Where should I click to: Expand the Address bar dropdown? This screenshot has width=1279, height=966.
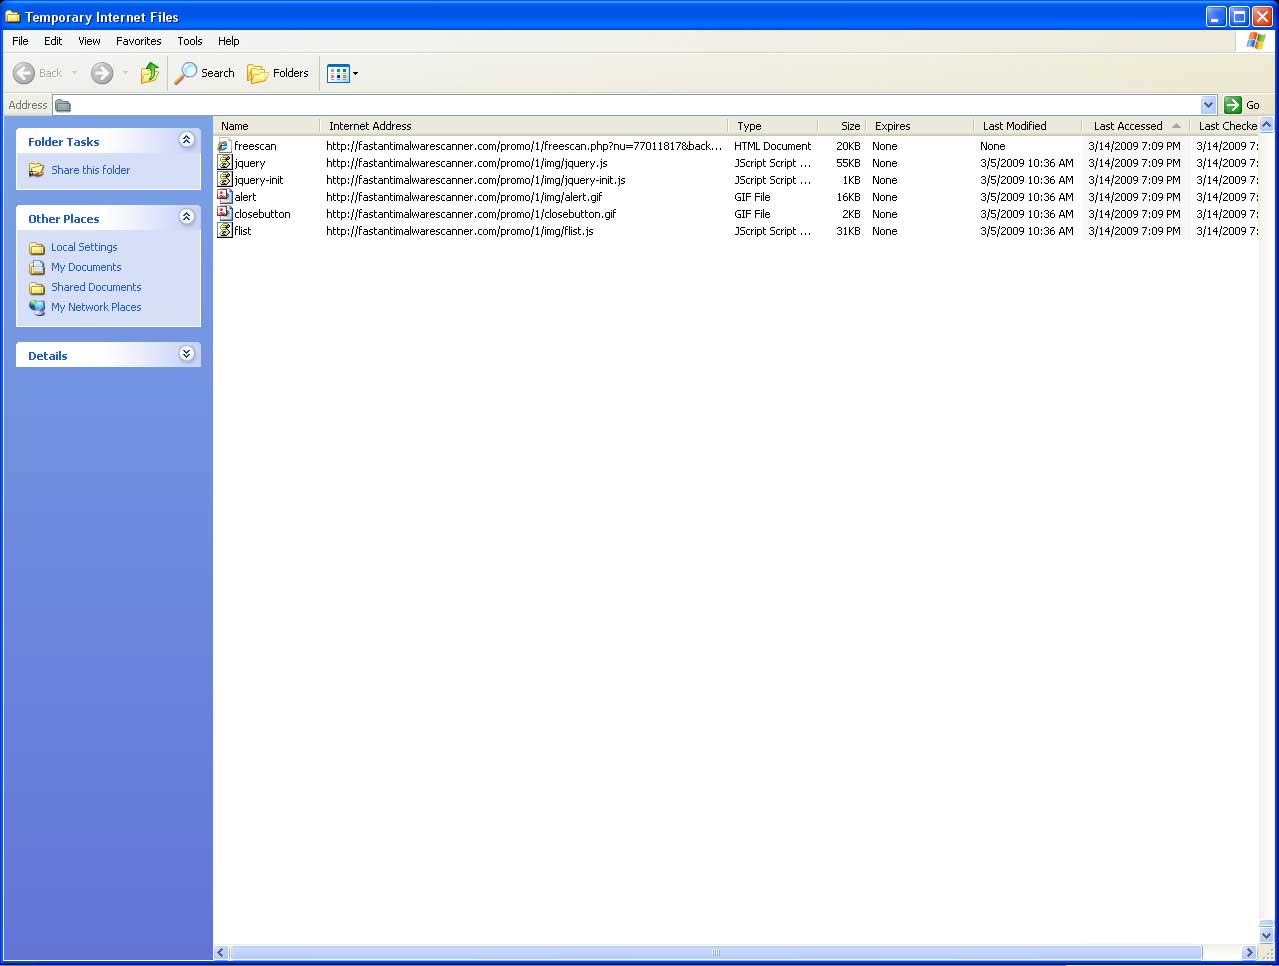[x=1208, y=105]
